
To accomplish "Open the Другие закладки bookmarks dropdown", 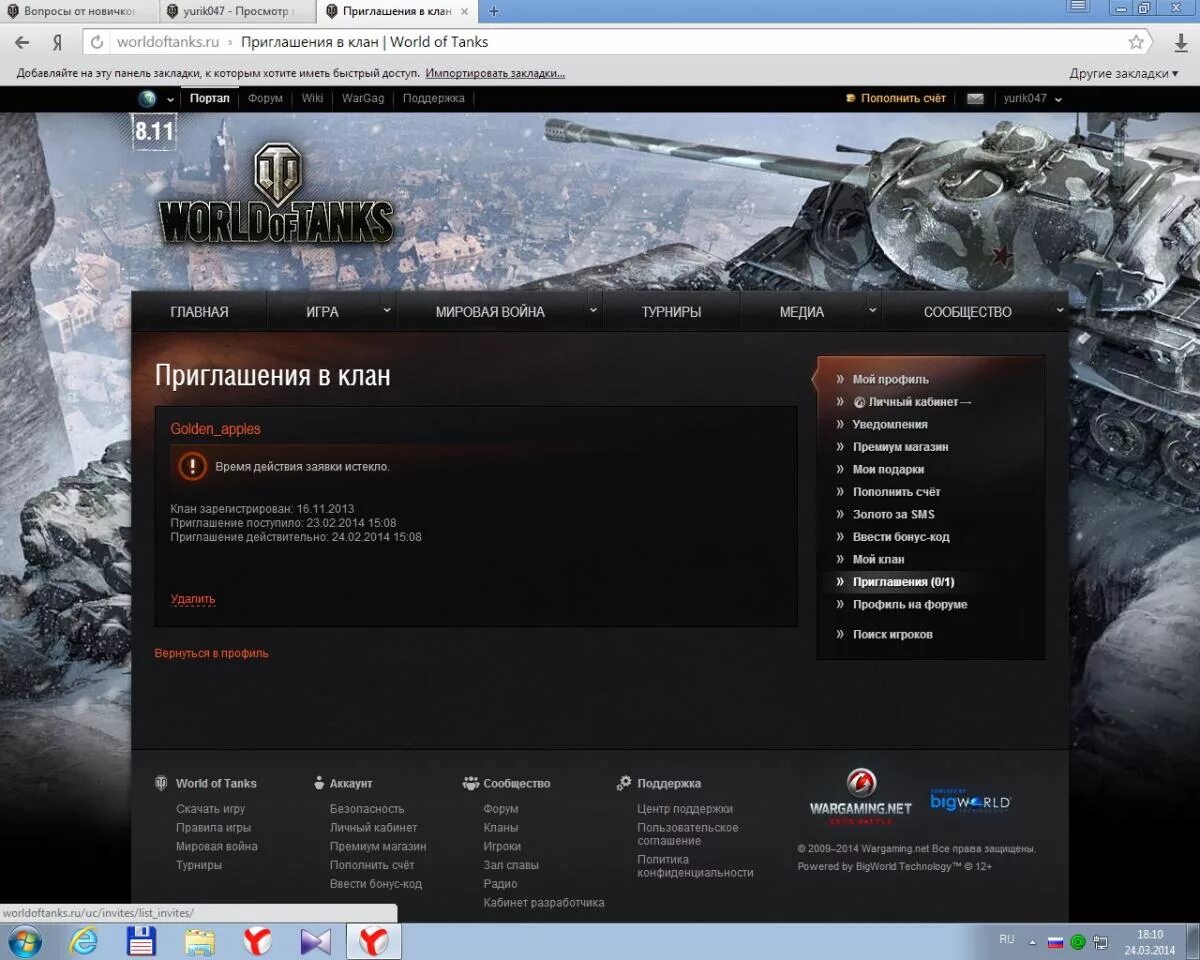I will click(1124, 73).
